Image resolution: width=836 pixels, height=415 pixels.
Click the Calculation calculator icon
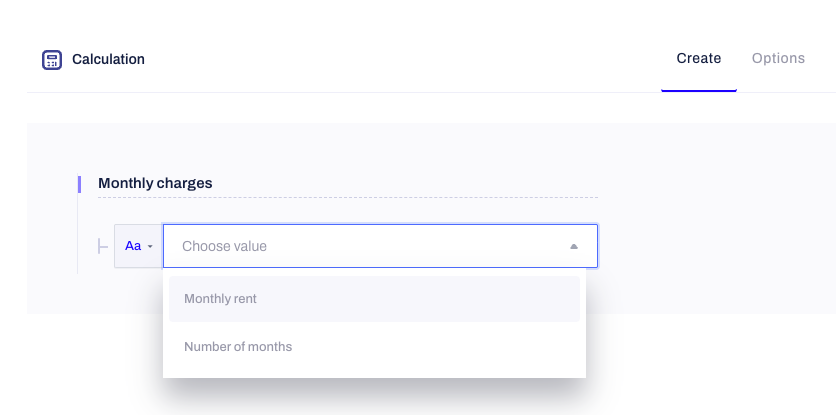(x=52, y=60)
